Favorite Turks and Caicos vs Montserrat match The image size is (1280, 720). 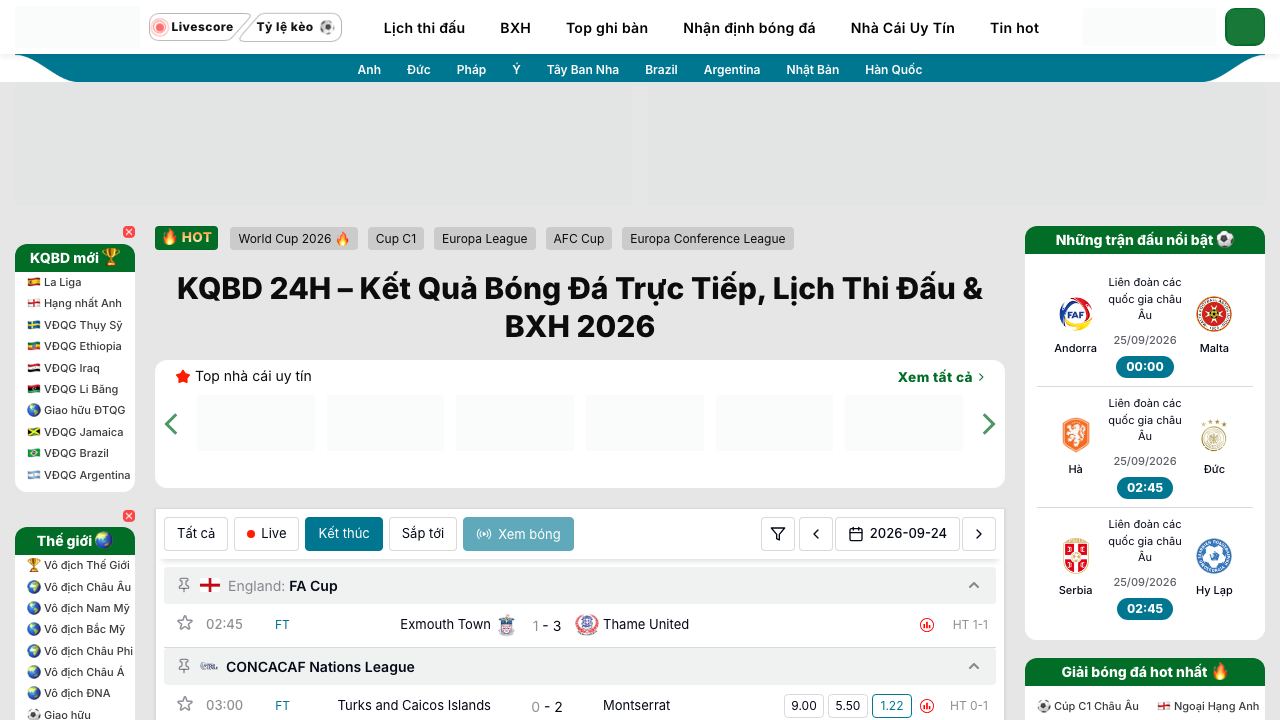(x=185, y=704)
